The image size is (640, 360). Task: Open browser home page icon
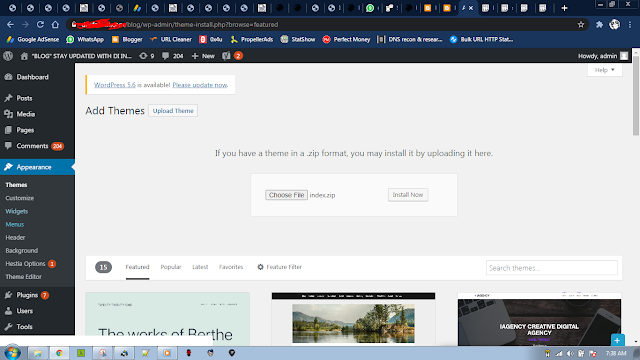point(55,24)
